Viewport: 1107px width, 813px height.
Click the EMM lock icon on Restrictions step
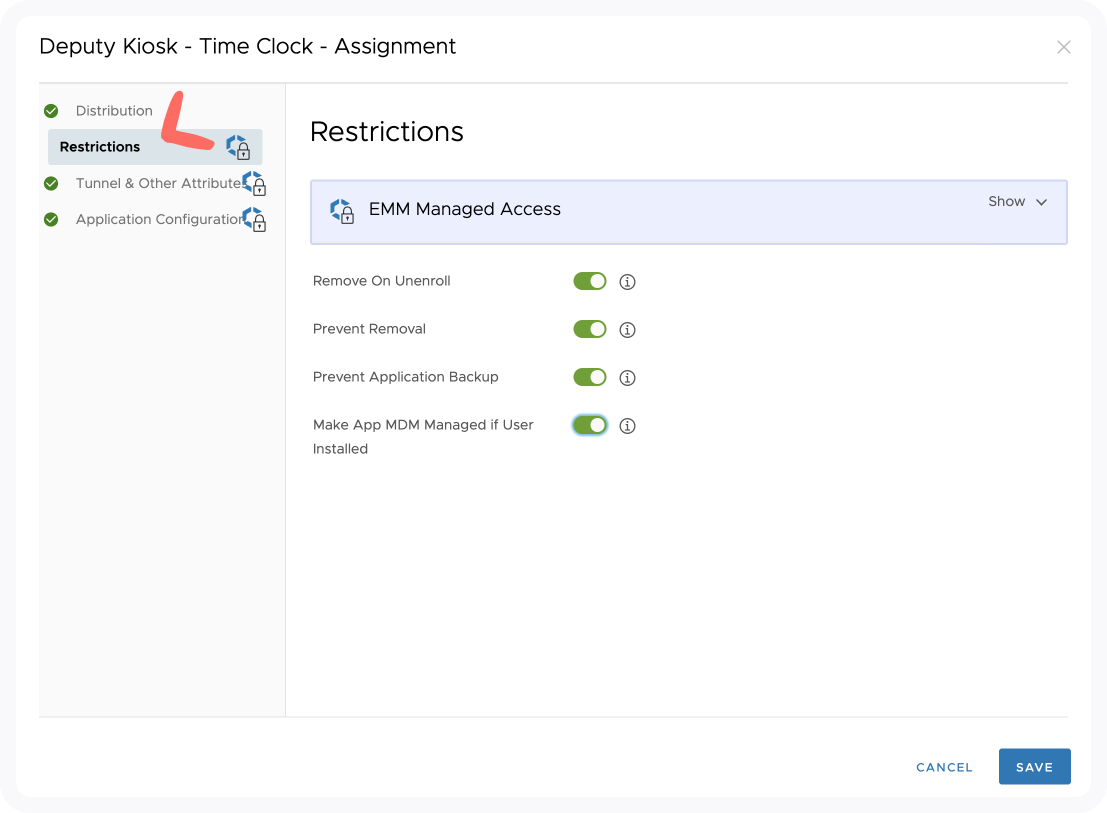(x=238, y=147)
